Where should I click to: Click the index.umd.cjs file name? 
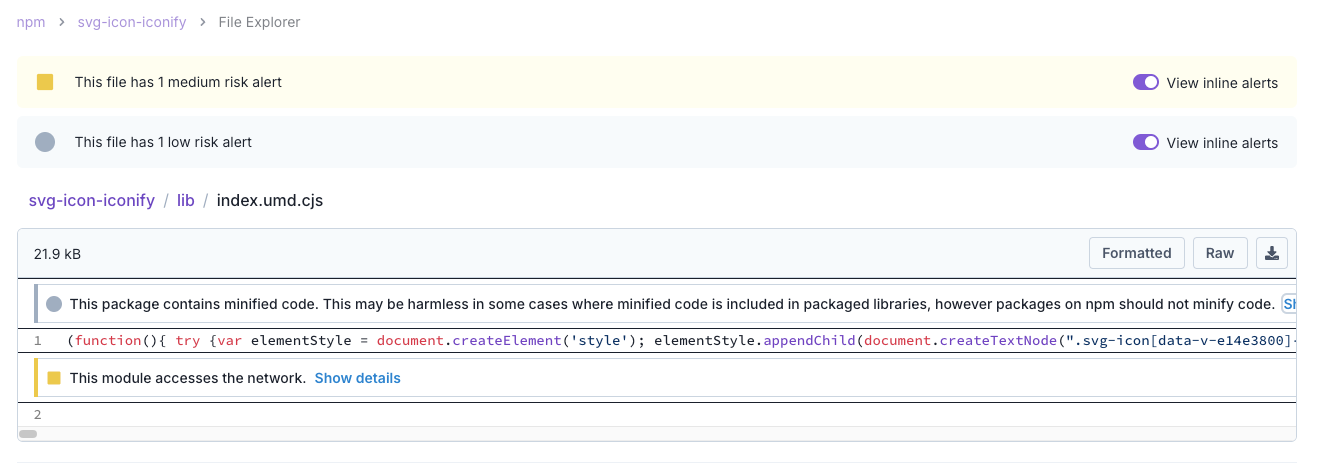(270, 200)
